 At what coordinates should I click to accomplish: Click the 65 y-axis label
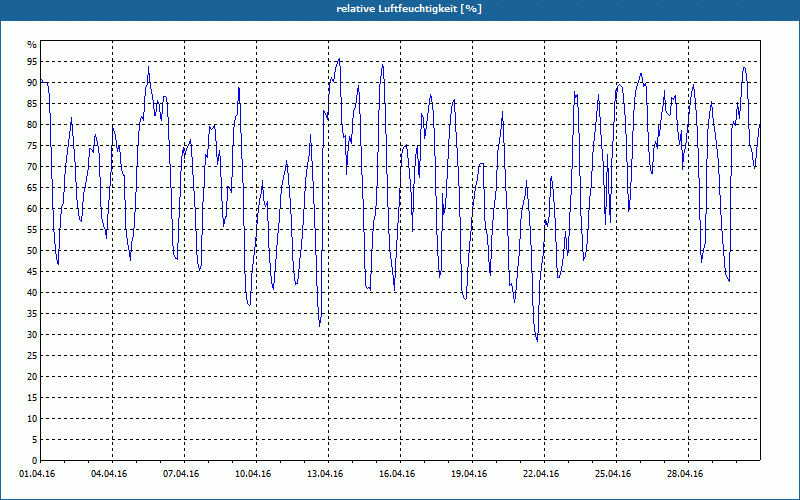[x=32, y=188]
